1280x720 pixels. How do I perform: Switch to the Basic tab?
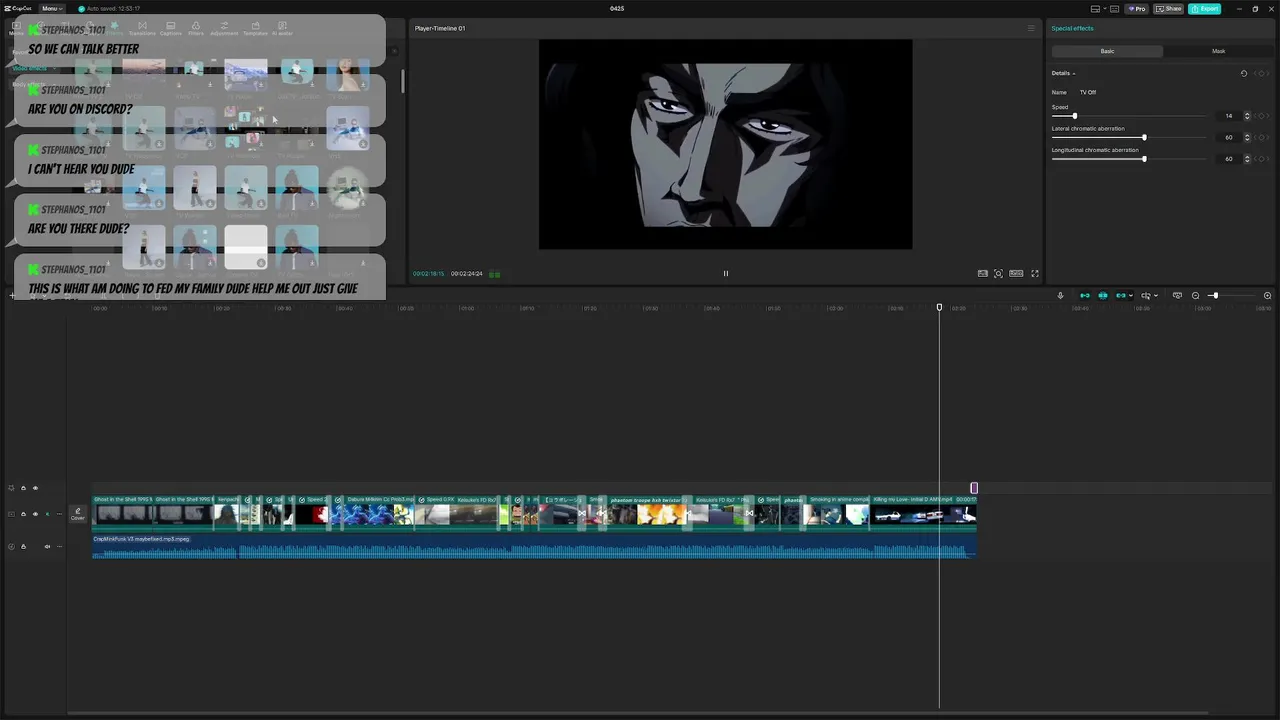click(1107, 51)
